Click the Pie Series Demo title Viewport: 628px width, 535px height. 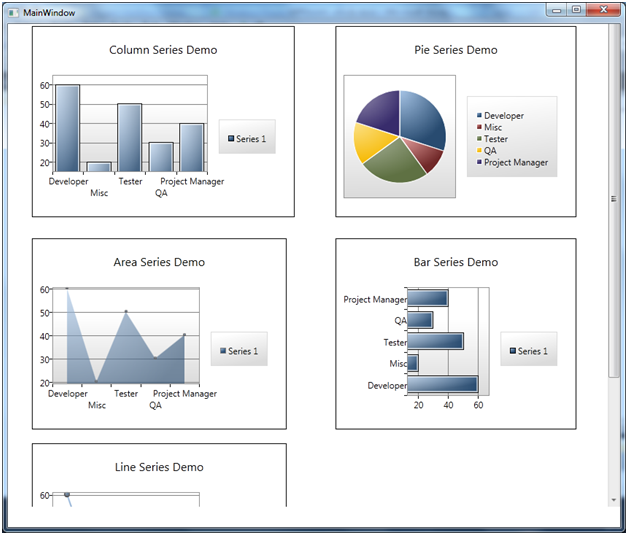[456, 50]
